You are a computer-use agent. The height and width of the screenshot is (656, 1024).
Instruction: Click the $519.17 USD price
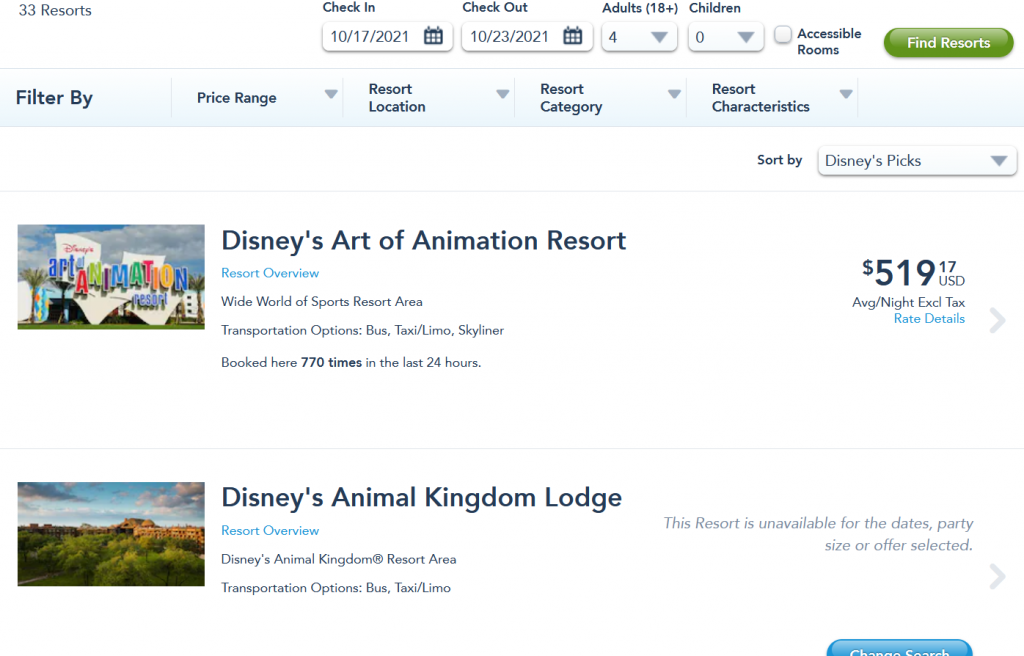[x=913, y=272]
